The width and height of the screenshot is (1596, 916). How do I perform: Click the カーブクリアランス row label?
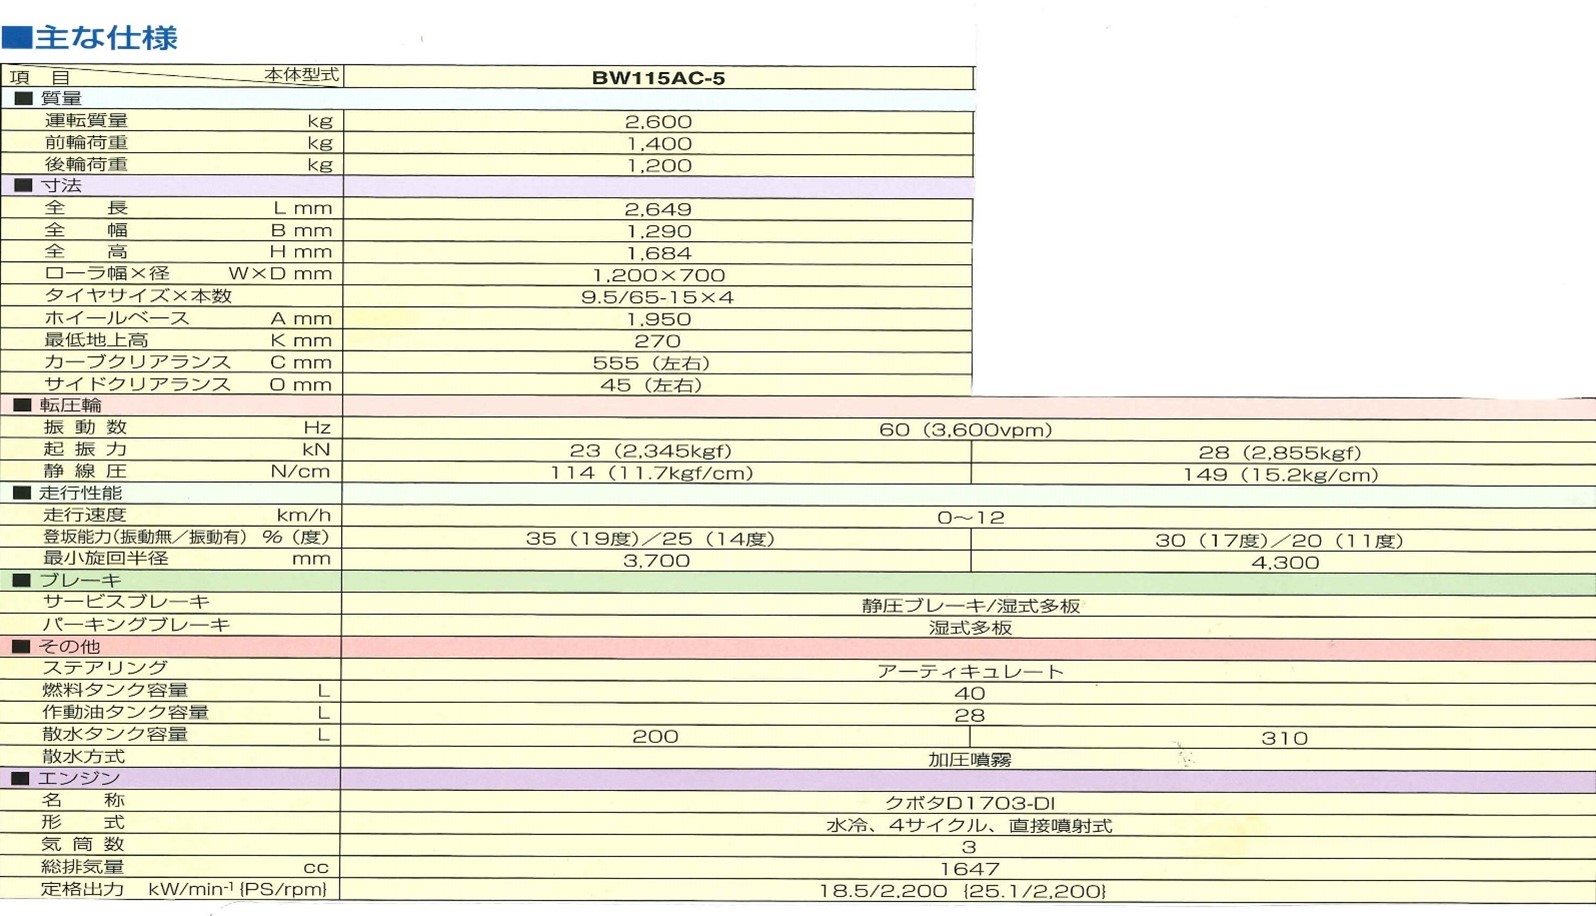137,363
